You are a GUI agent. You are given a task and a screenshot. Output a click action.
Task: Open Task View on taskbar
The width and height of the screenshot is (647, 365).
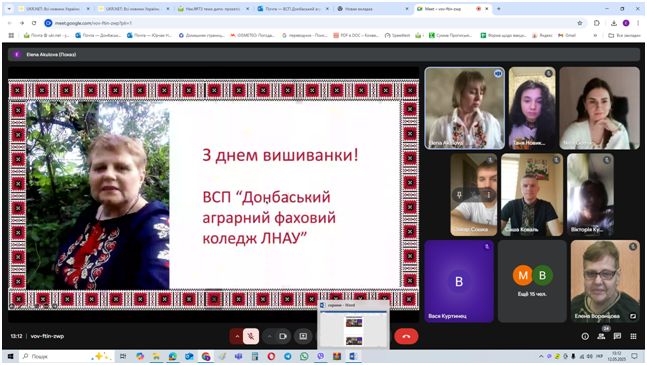pyautogui.click(x=123, y=356)
